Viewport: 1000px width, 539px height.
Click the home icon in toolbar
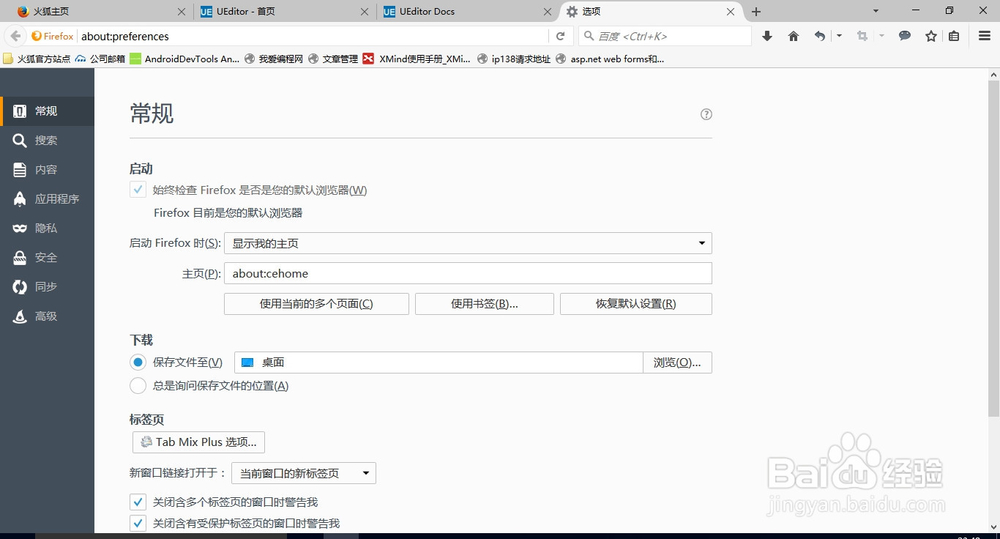(x=793, y=36)
